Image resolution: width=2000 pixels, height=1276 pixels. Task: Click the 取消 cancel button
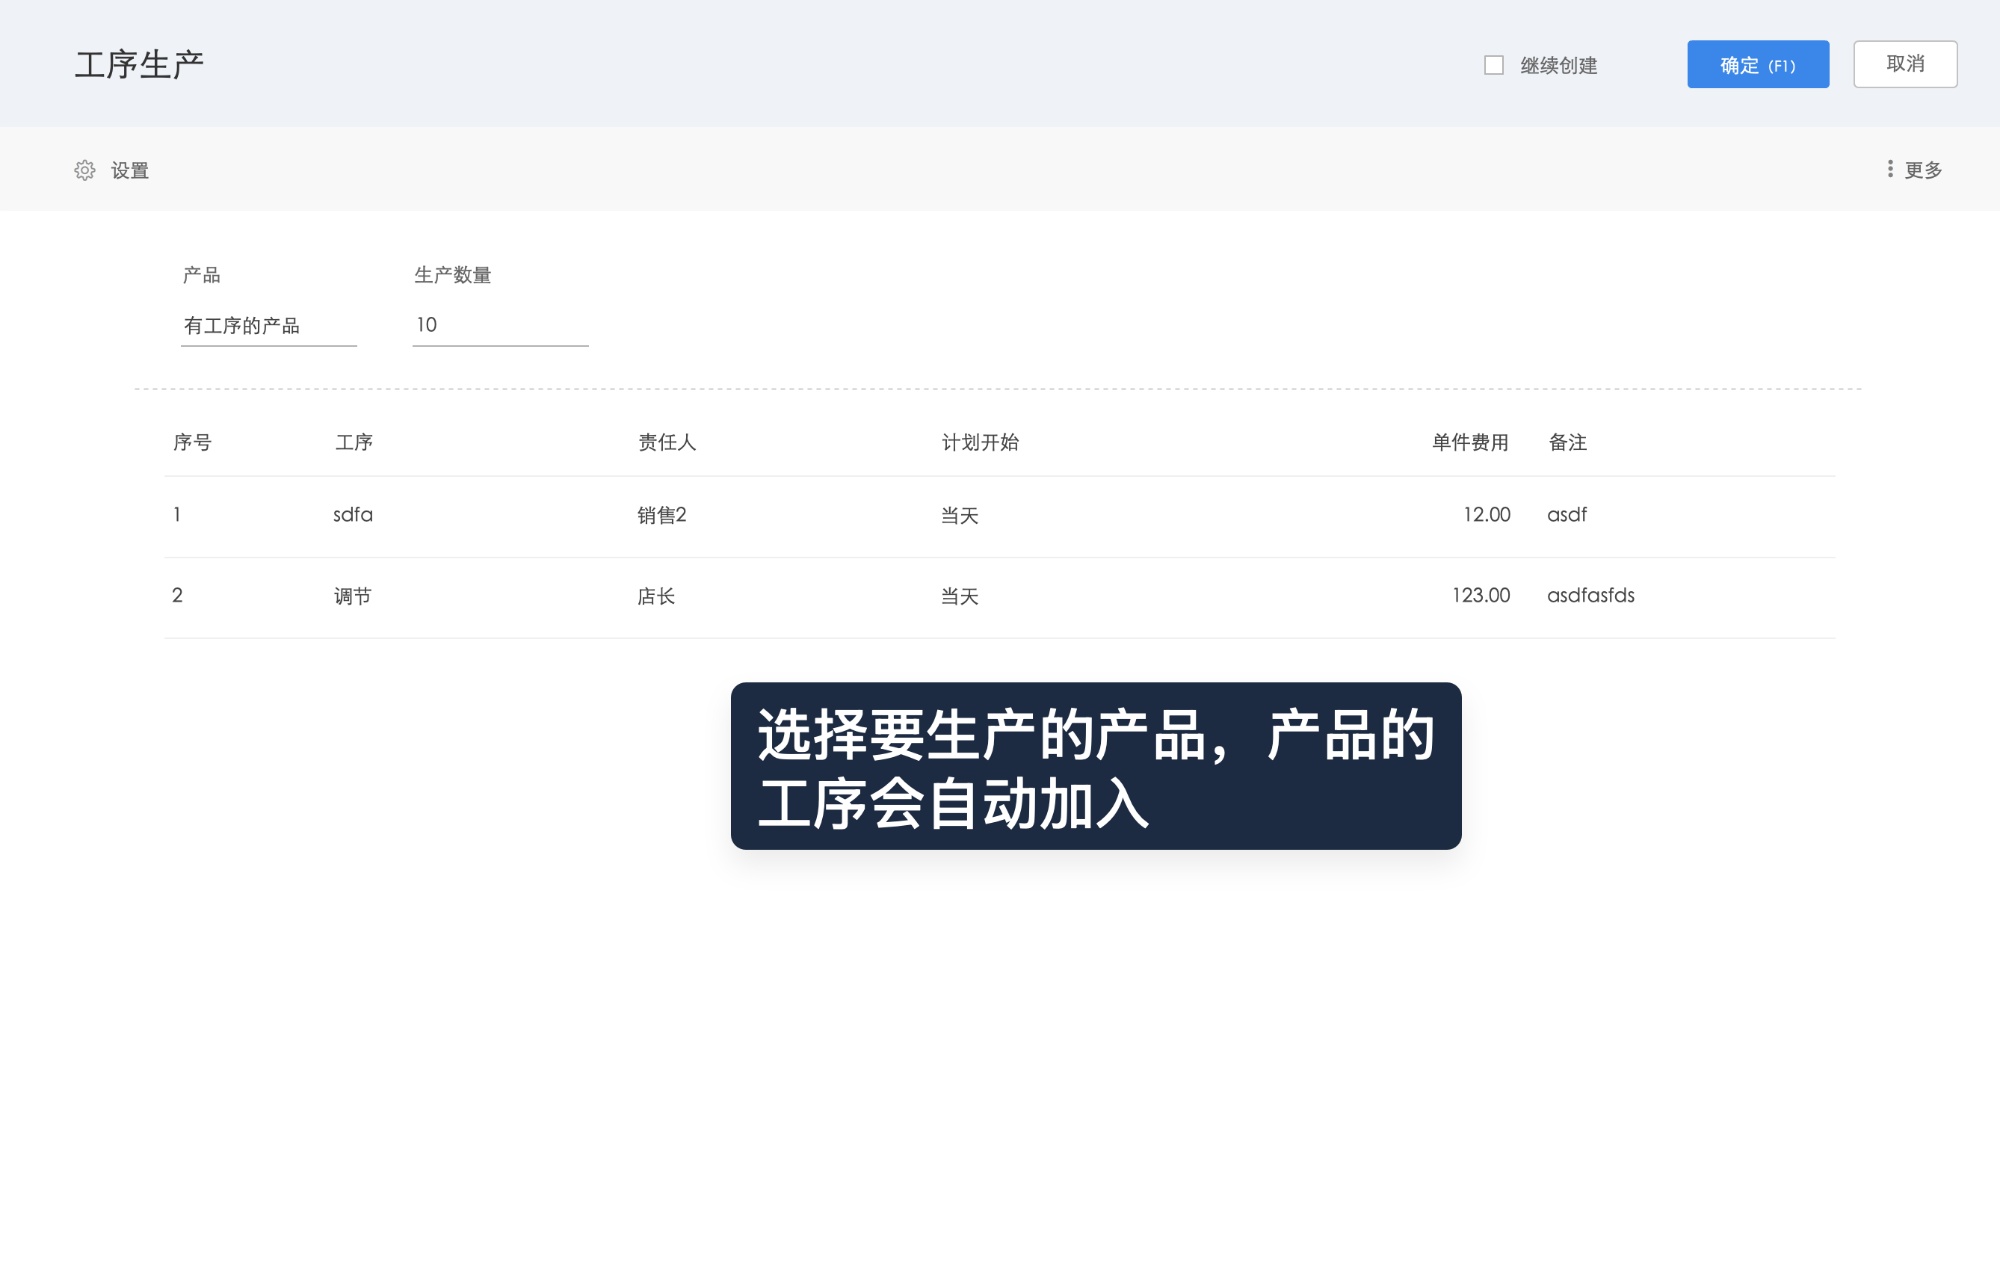1905,63
